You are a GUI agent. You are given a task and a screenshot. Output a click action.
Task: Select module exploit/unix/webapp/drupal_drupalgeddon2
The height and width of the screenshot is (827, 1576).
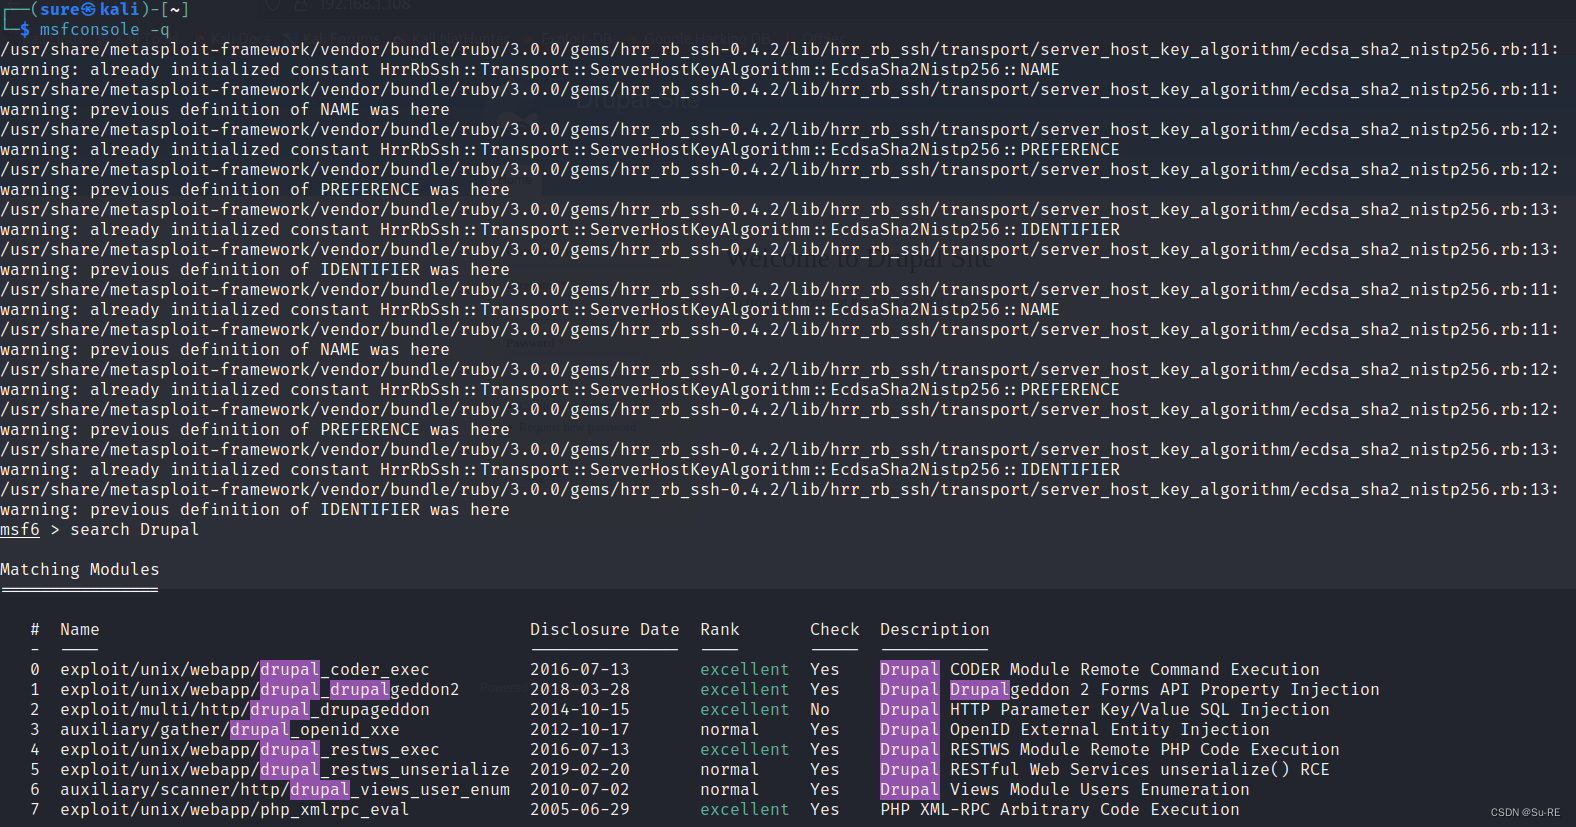(260, 689)
